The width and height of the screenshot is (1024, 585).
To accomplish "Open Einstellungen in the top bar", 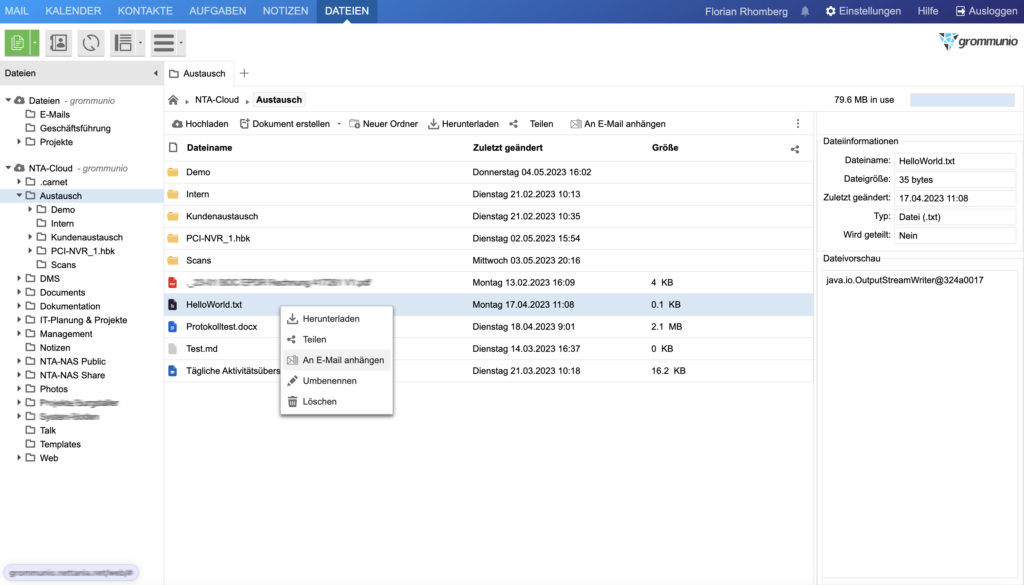I will click(x=863, y=11).
